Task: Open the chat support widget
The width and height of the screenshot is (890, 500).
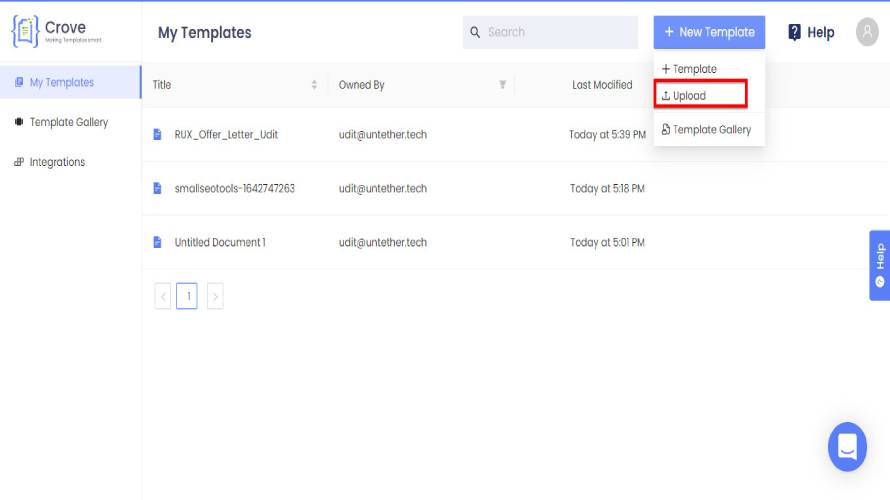Action: pos(847,447)
